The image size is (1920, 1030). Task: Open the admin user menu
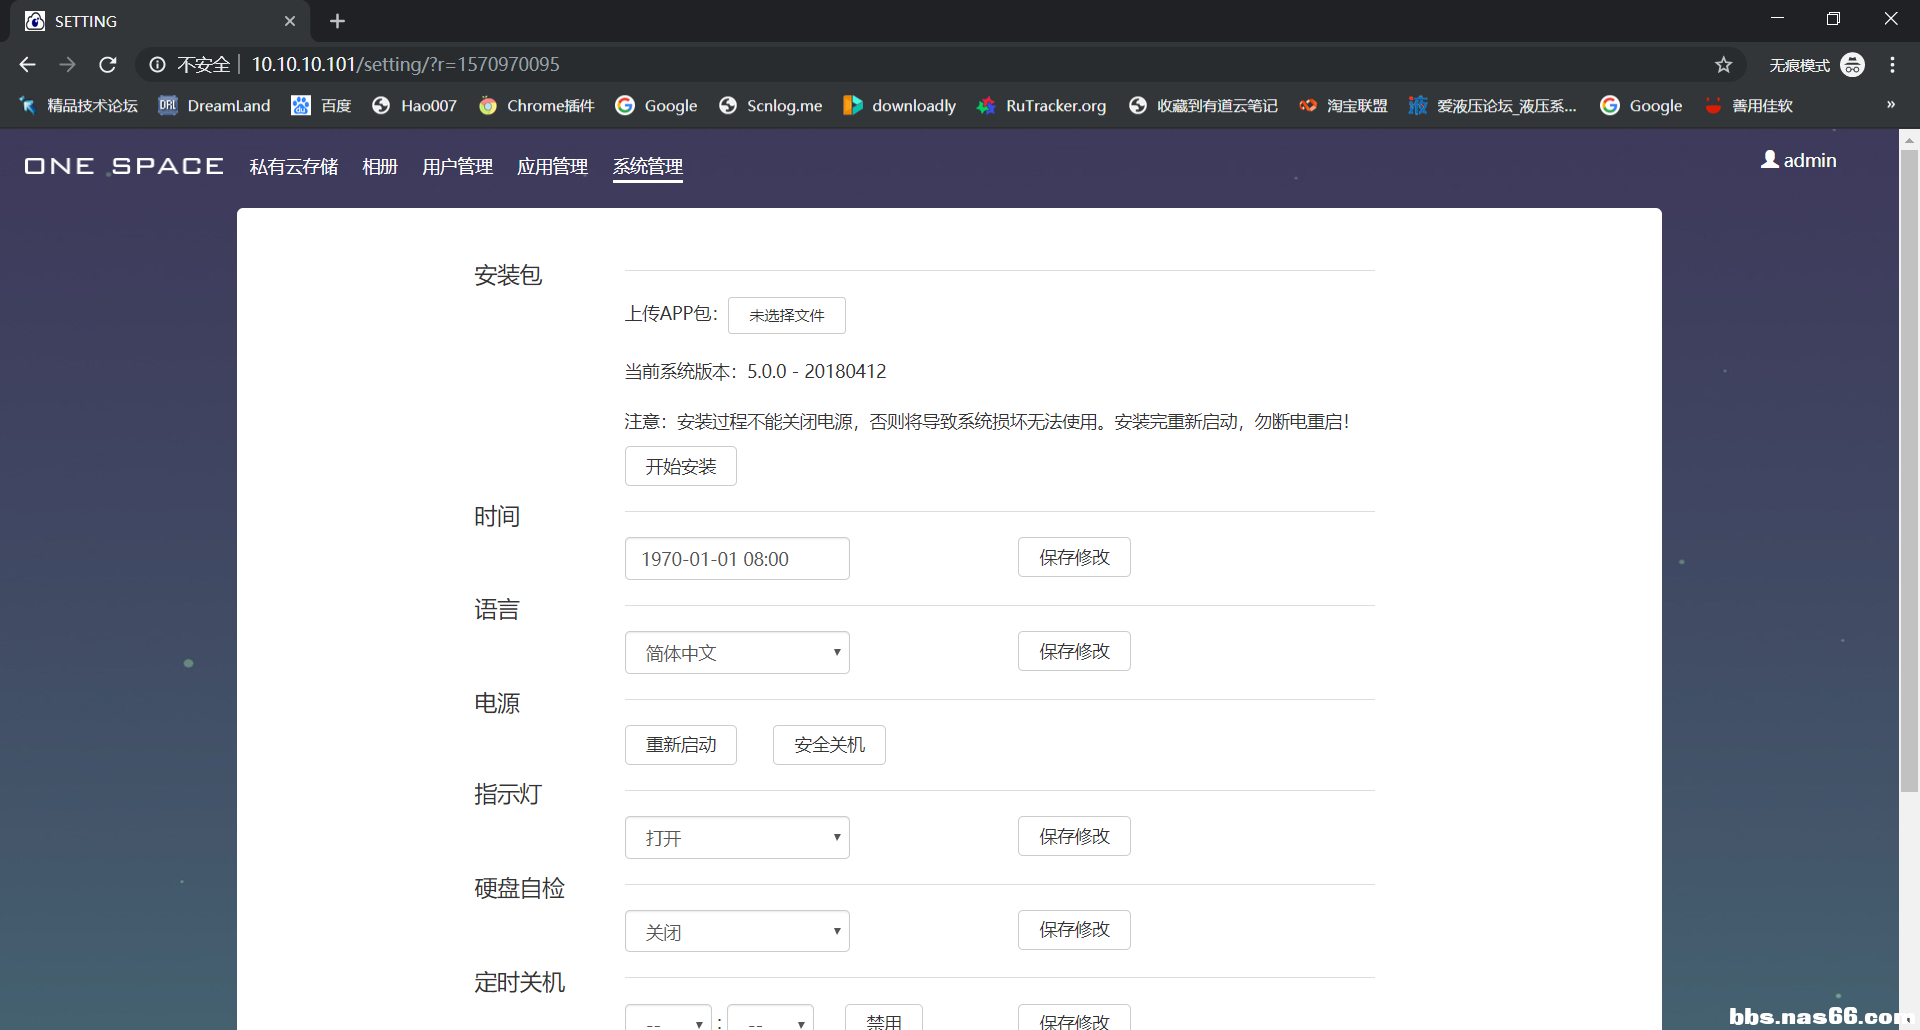(x=1798, y=160)
